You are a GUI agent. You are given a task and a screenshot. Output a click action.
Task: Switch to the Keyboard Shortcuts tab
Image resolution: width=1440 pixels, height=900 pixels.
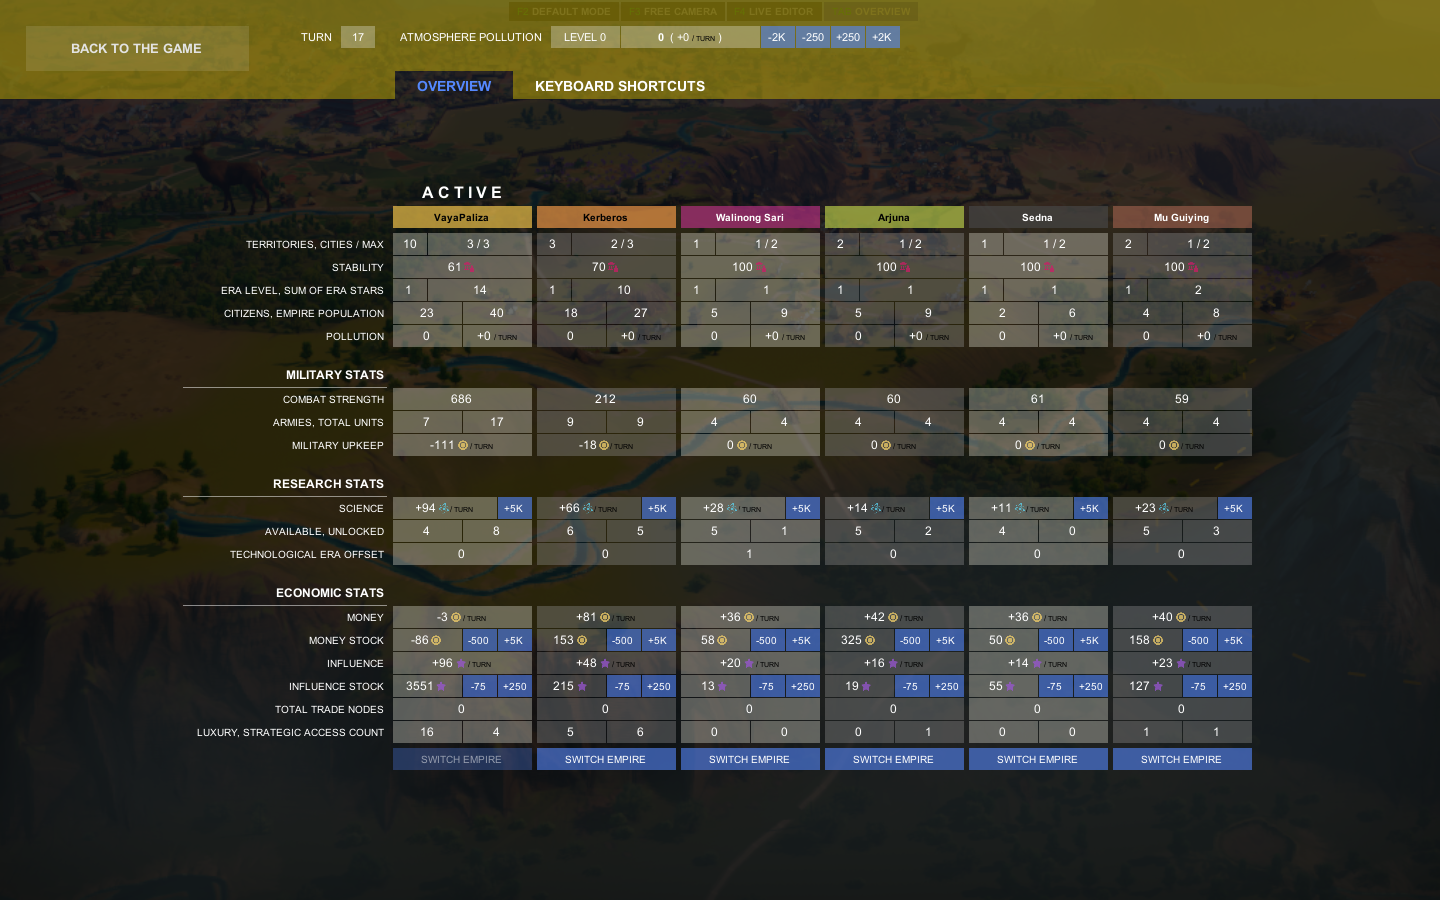[620, 86]
